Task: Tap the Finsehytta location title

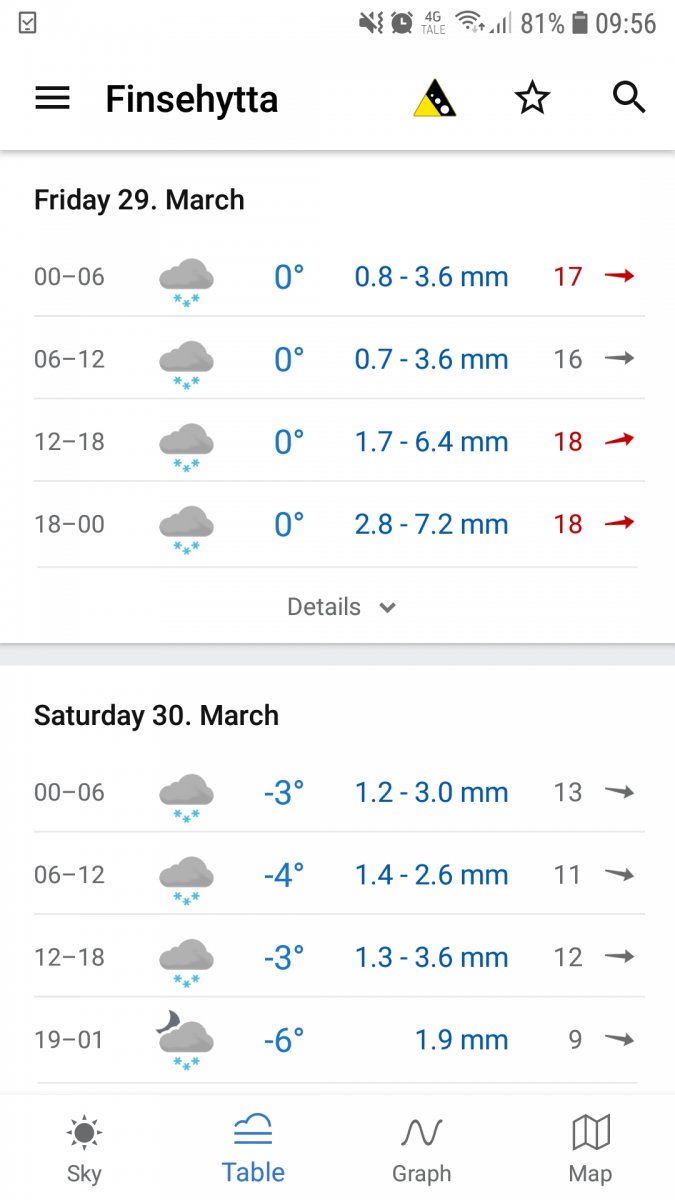Action: 192,99
